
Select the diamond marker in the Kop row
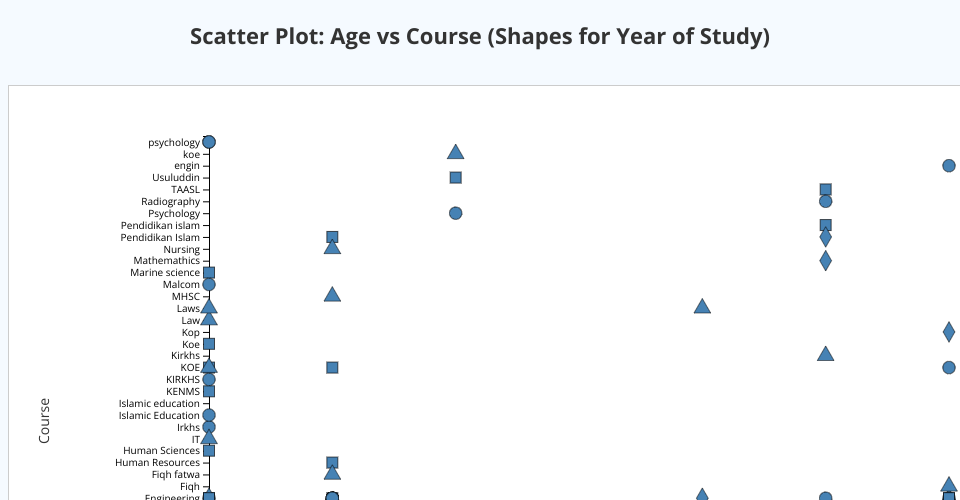pos(948,332)
